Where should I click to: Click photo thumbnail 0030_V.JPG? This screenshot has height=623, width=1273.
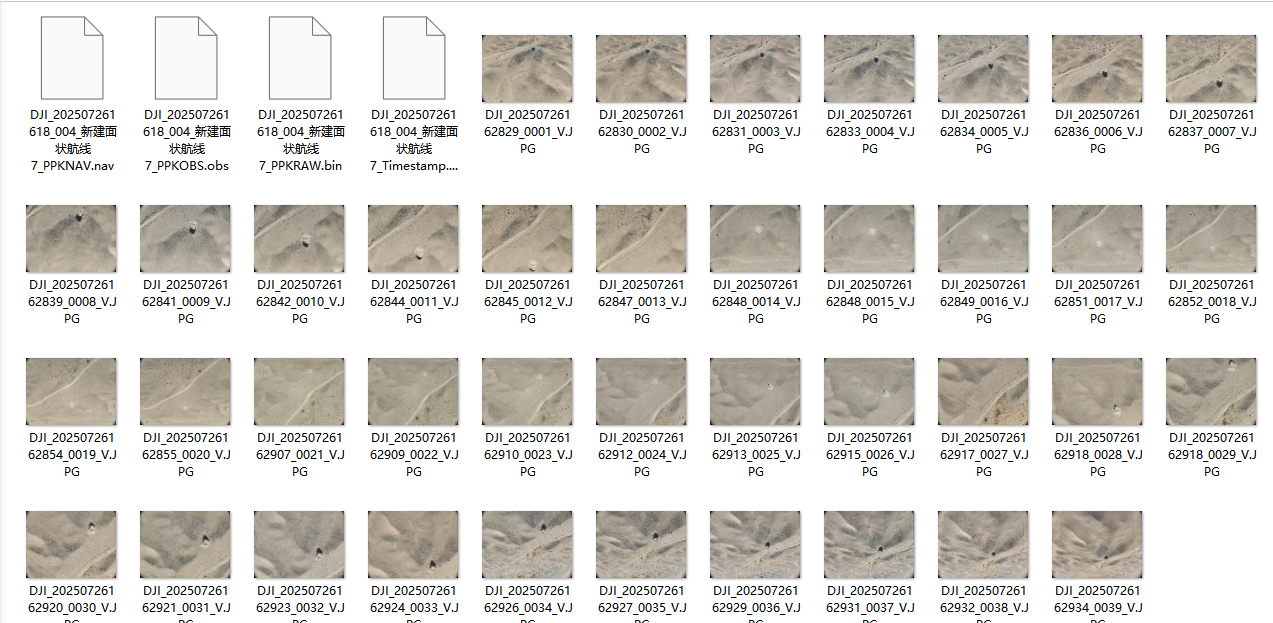(x=71, y=545)
